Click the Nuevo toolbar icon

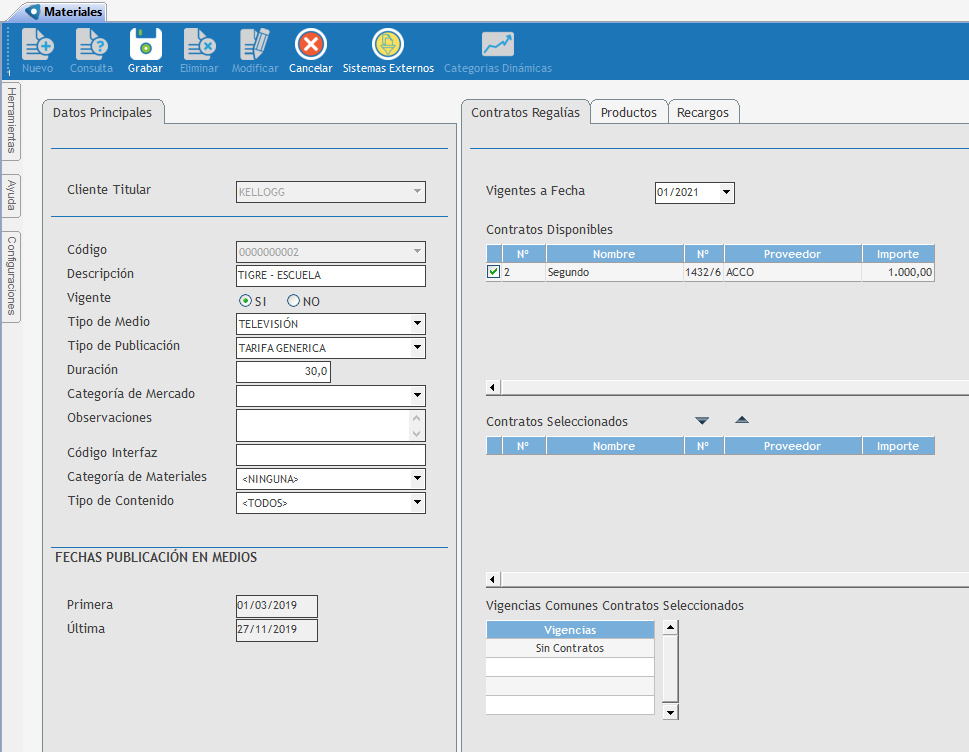pyautogui.click(x=38, y=45)
